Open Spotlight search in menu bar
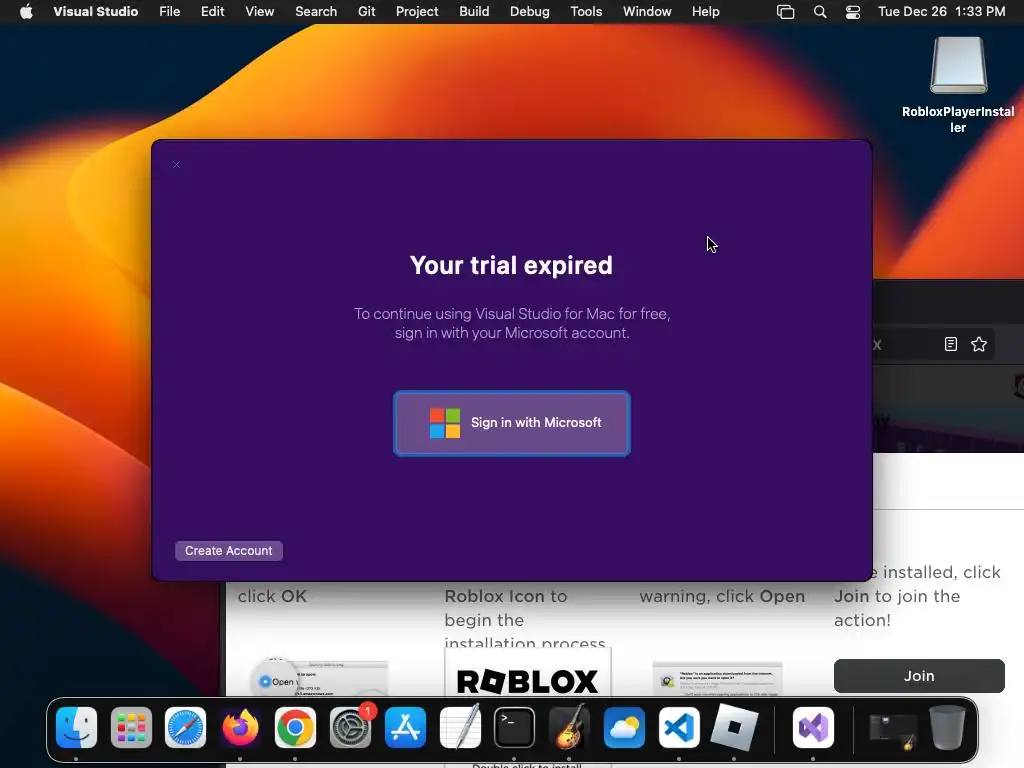Image resolution: width=1024 pixels, height=768 pixels. click(x=820, y=12)
